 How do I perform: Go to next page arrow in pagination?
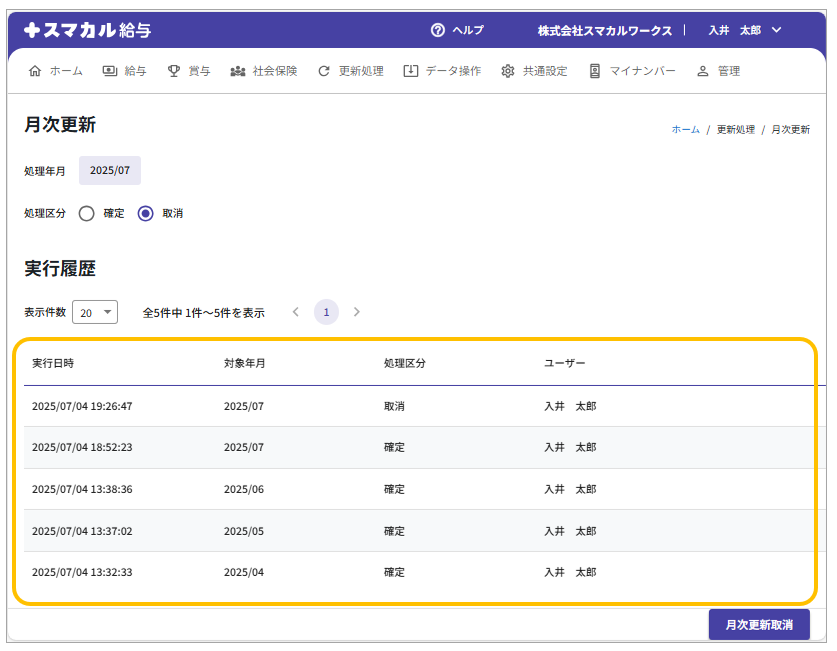(x=357, y=312)
